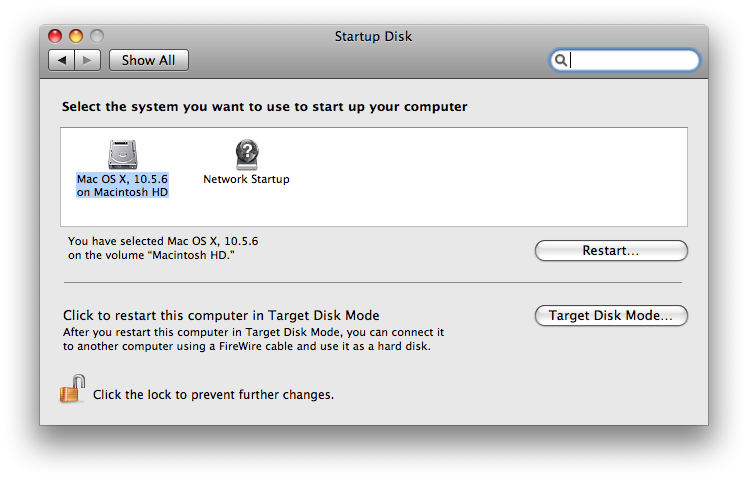The height and width of the screenshot is (480, 748).
Task: Click the magnifying glass search icon
Action: click(x=562, y=60)
